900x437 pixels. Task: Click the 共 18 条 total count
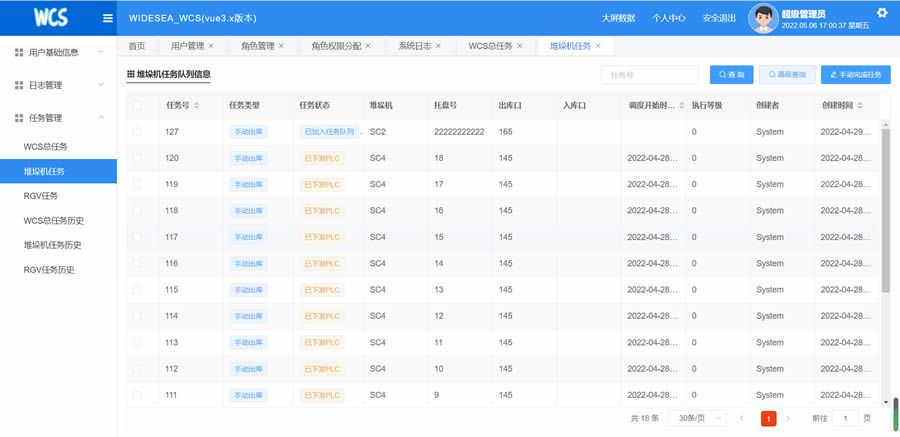tap(645, 419)
